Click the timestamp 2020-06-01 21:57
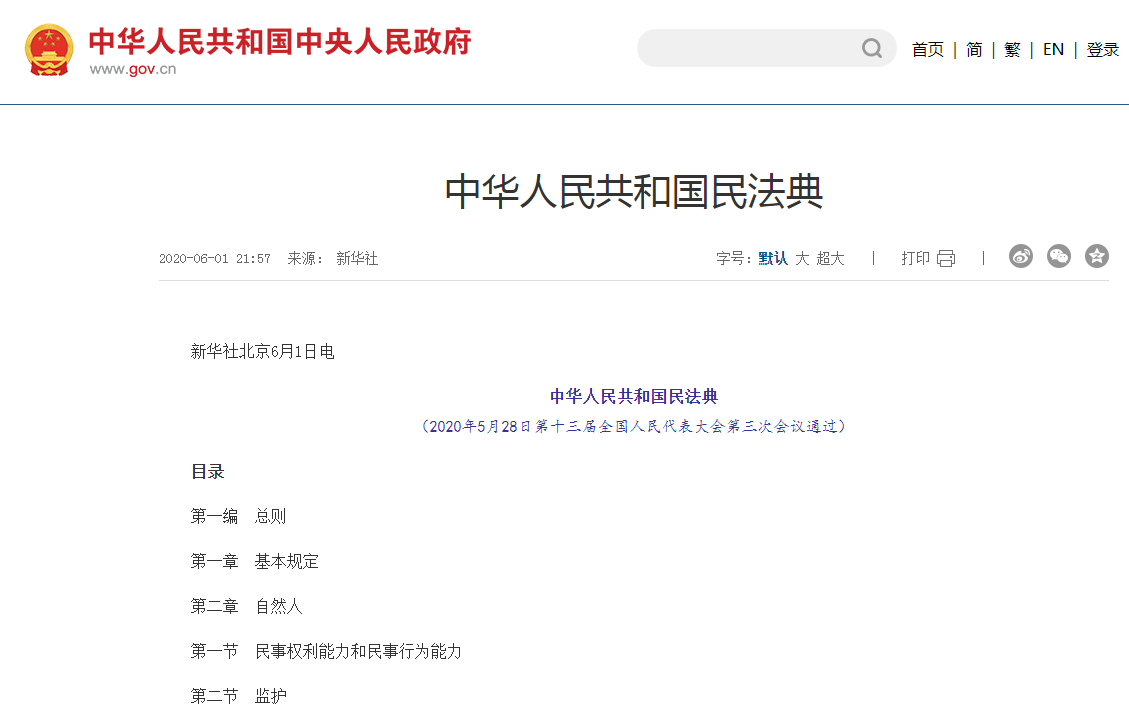 (215, 259)
